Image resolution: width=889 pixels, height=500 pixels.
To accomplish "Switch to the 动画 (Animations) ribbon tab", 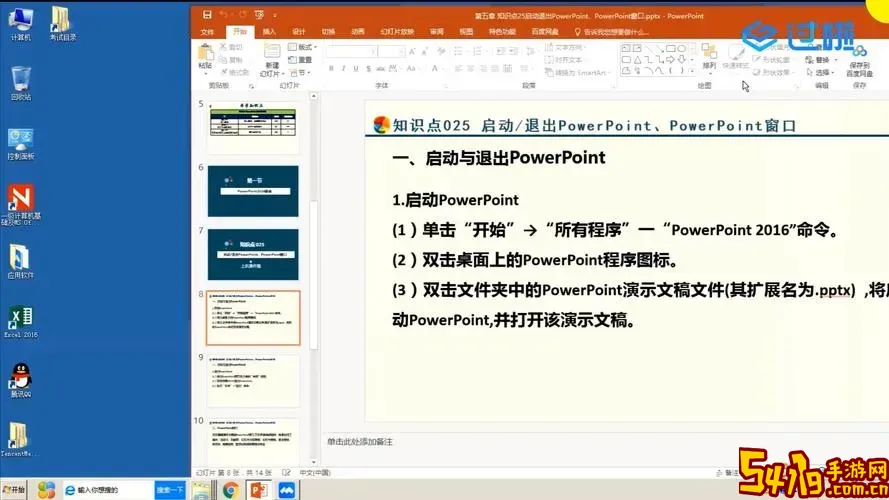I will pyautogui.click(x=358, y=32).
